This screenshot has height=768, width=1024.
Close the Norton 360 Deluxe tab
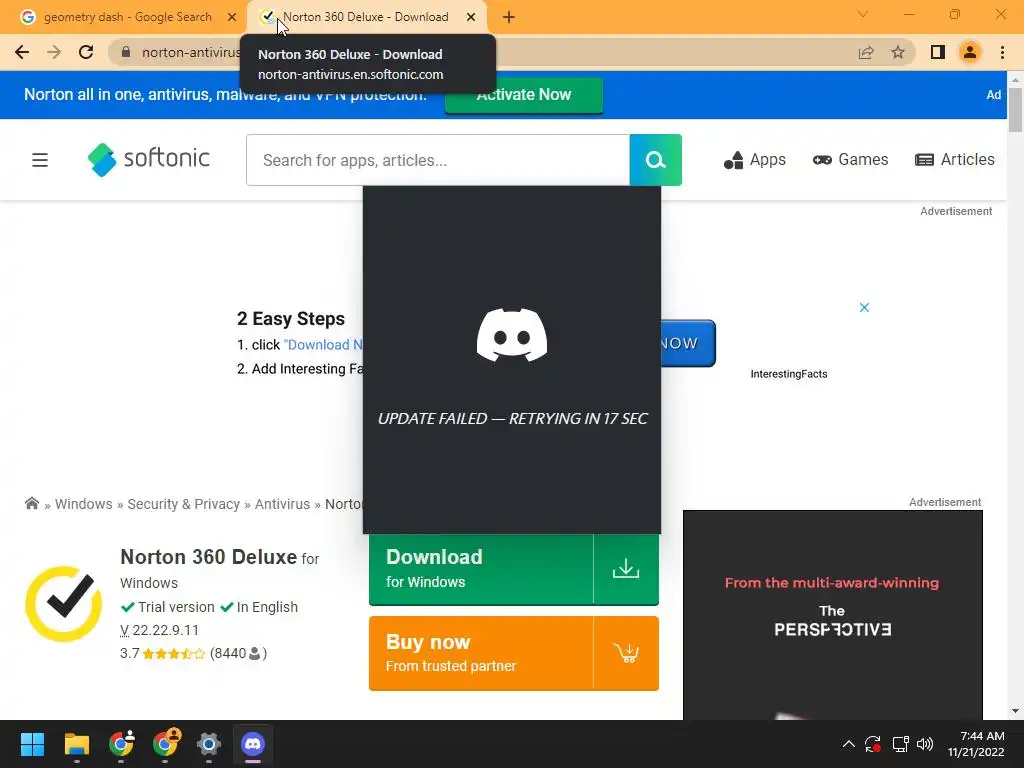click(471, 17)
